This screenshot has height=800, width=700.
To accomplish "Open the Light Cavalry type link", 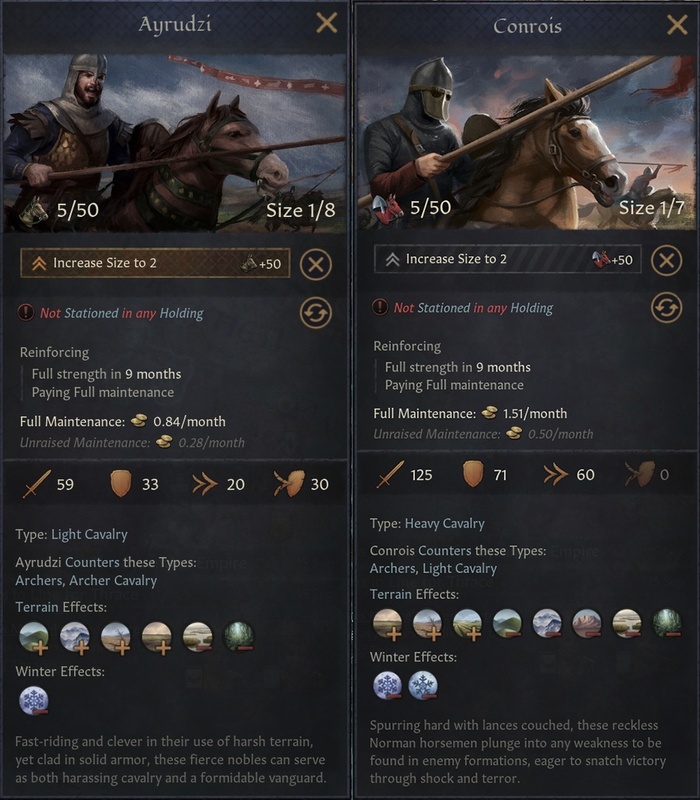I will coord(89,534).
